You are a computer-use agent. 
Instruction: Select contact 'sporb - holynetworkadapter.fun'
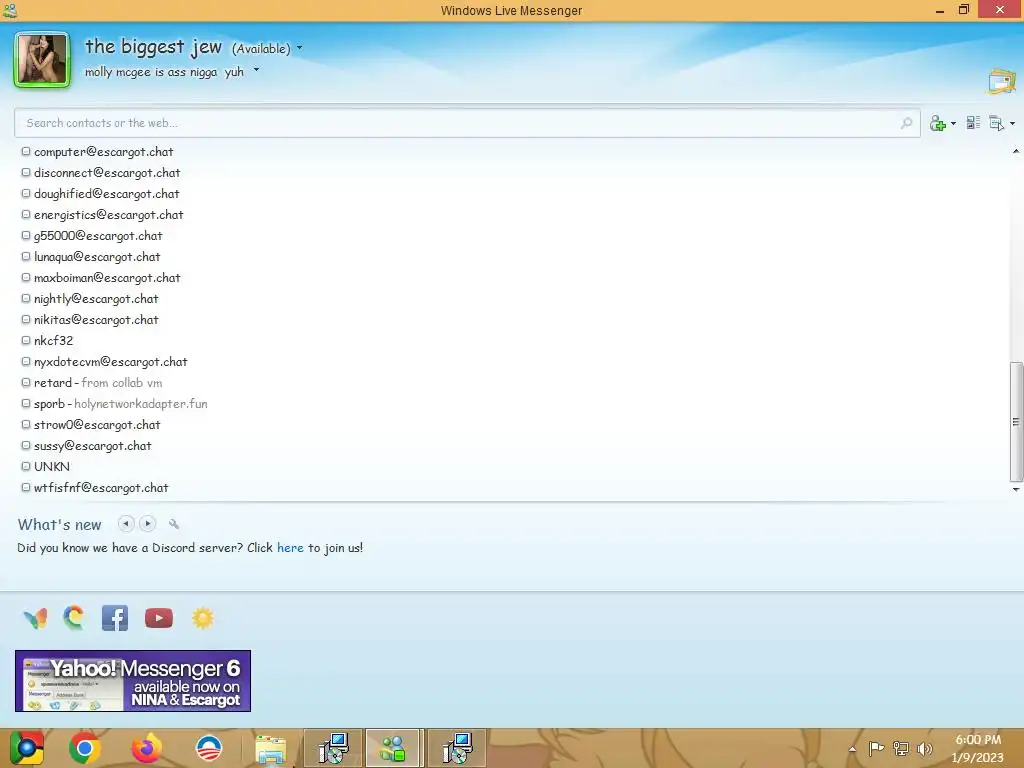click(x=121, y=404)
